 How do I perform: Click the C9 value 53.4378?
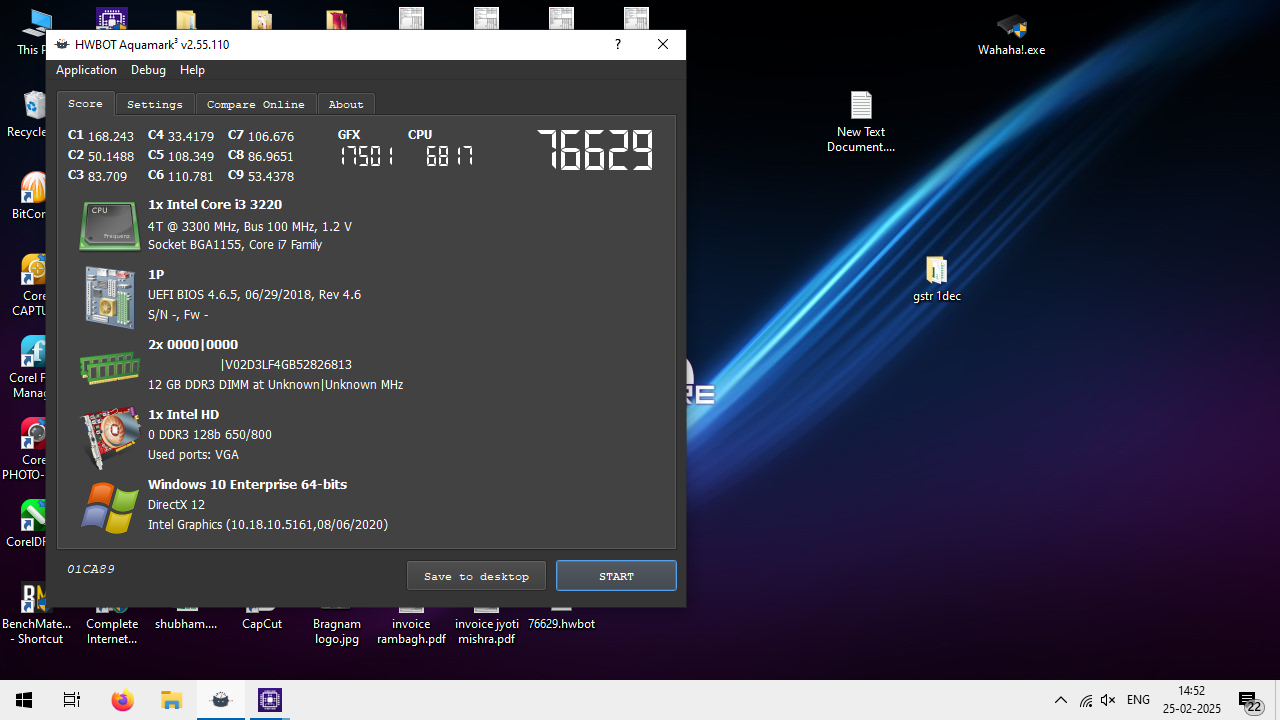(x=271, y=176)
